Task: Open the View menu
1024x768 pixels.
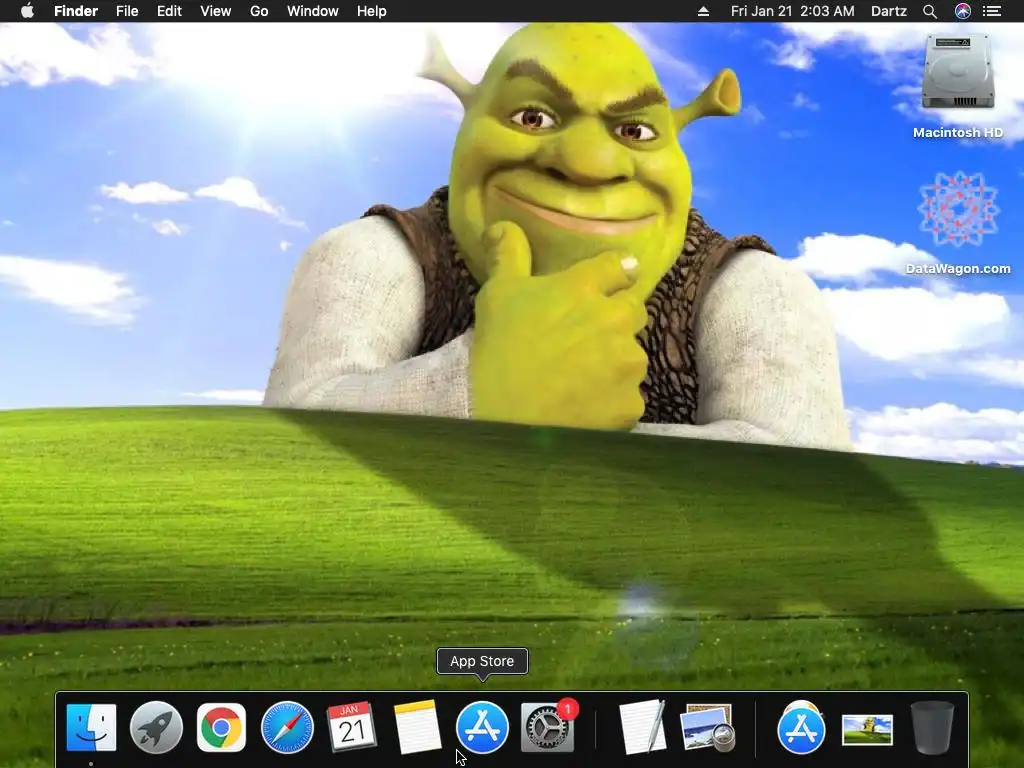Action: (216, 11)
